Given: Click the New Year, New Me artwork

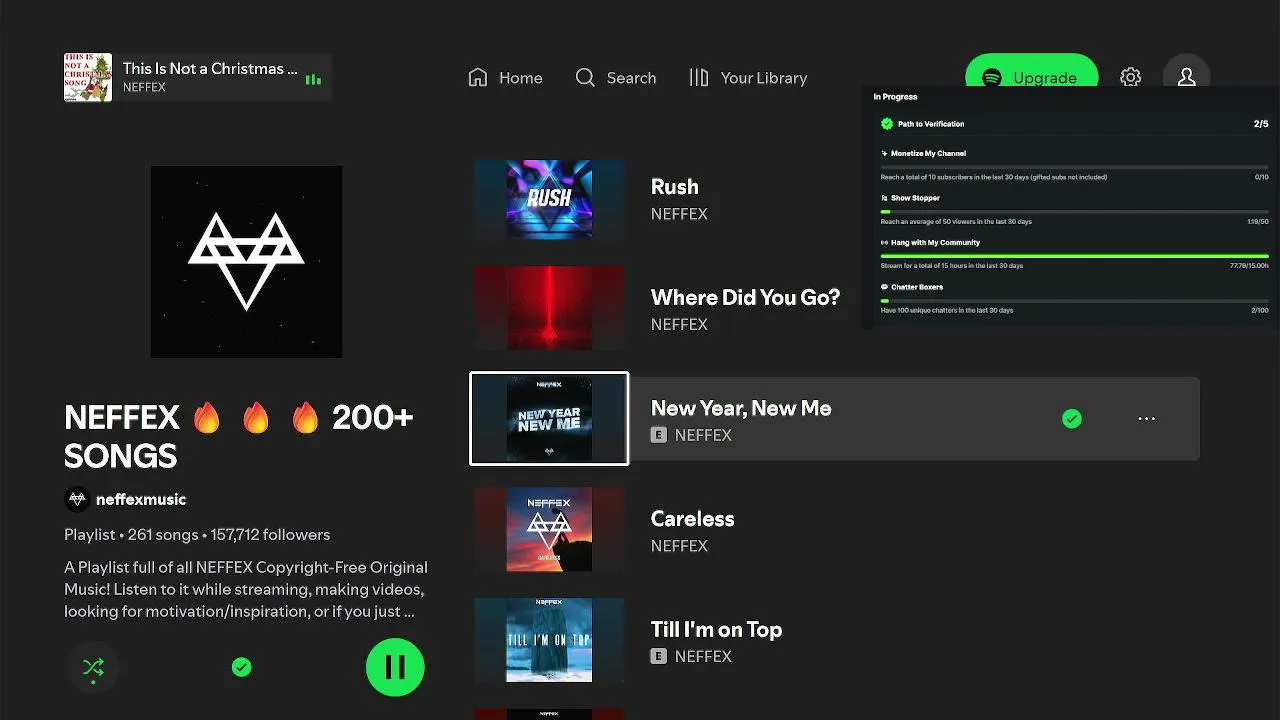Looking at the screenshot, I should [x=549, y=419].
